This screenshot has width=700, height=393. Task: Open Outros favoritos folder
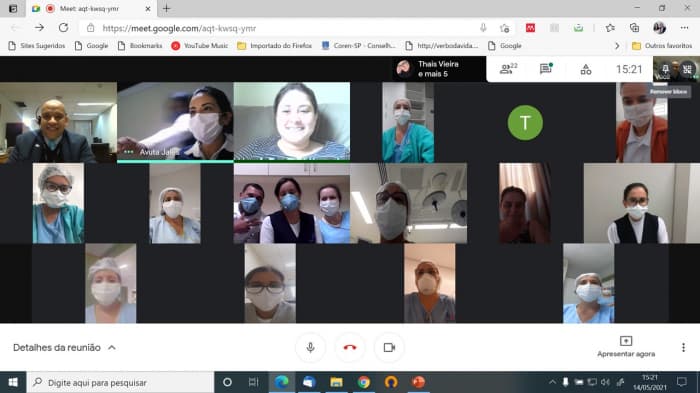click(x=662, y=46)
